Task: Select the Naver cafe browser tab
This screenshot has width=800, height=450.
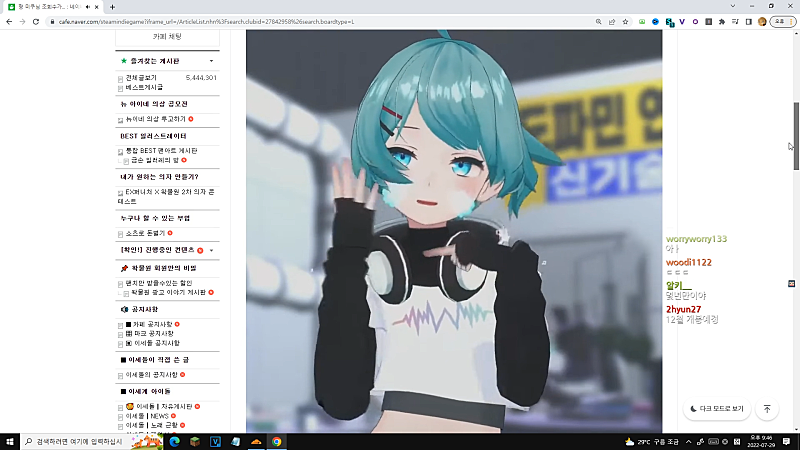Action: coord(51,7)
